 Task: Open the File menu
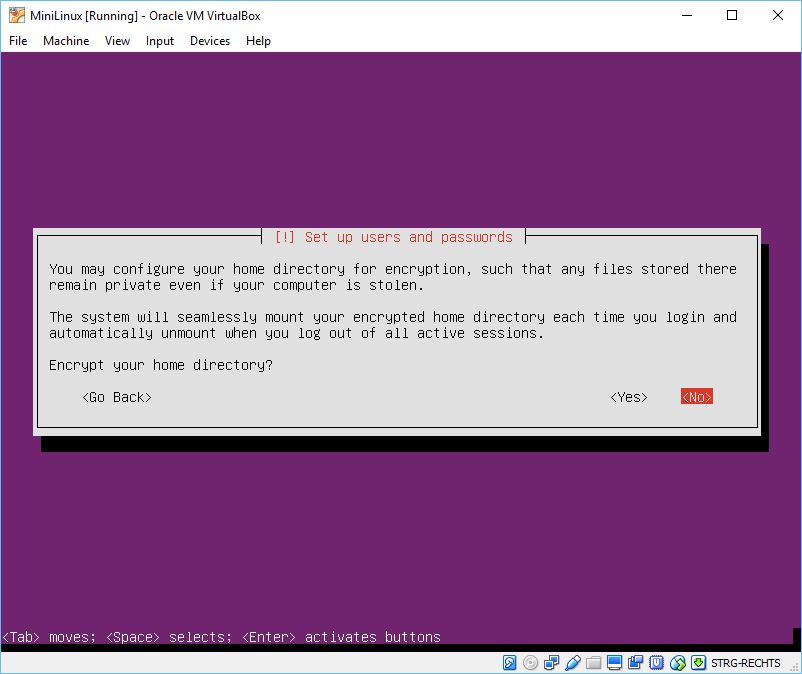(x=18, y=41)
